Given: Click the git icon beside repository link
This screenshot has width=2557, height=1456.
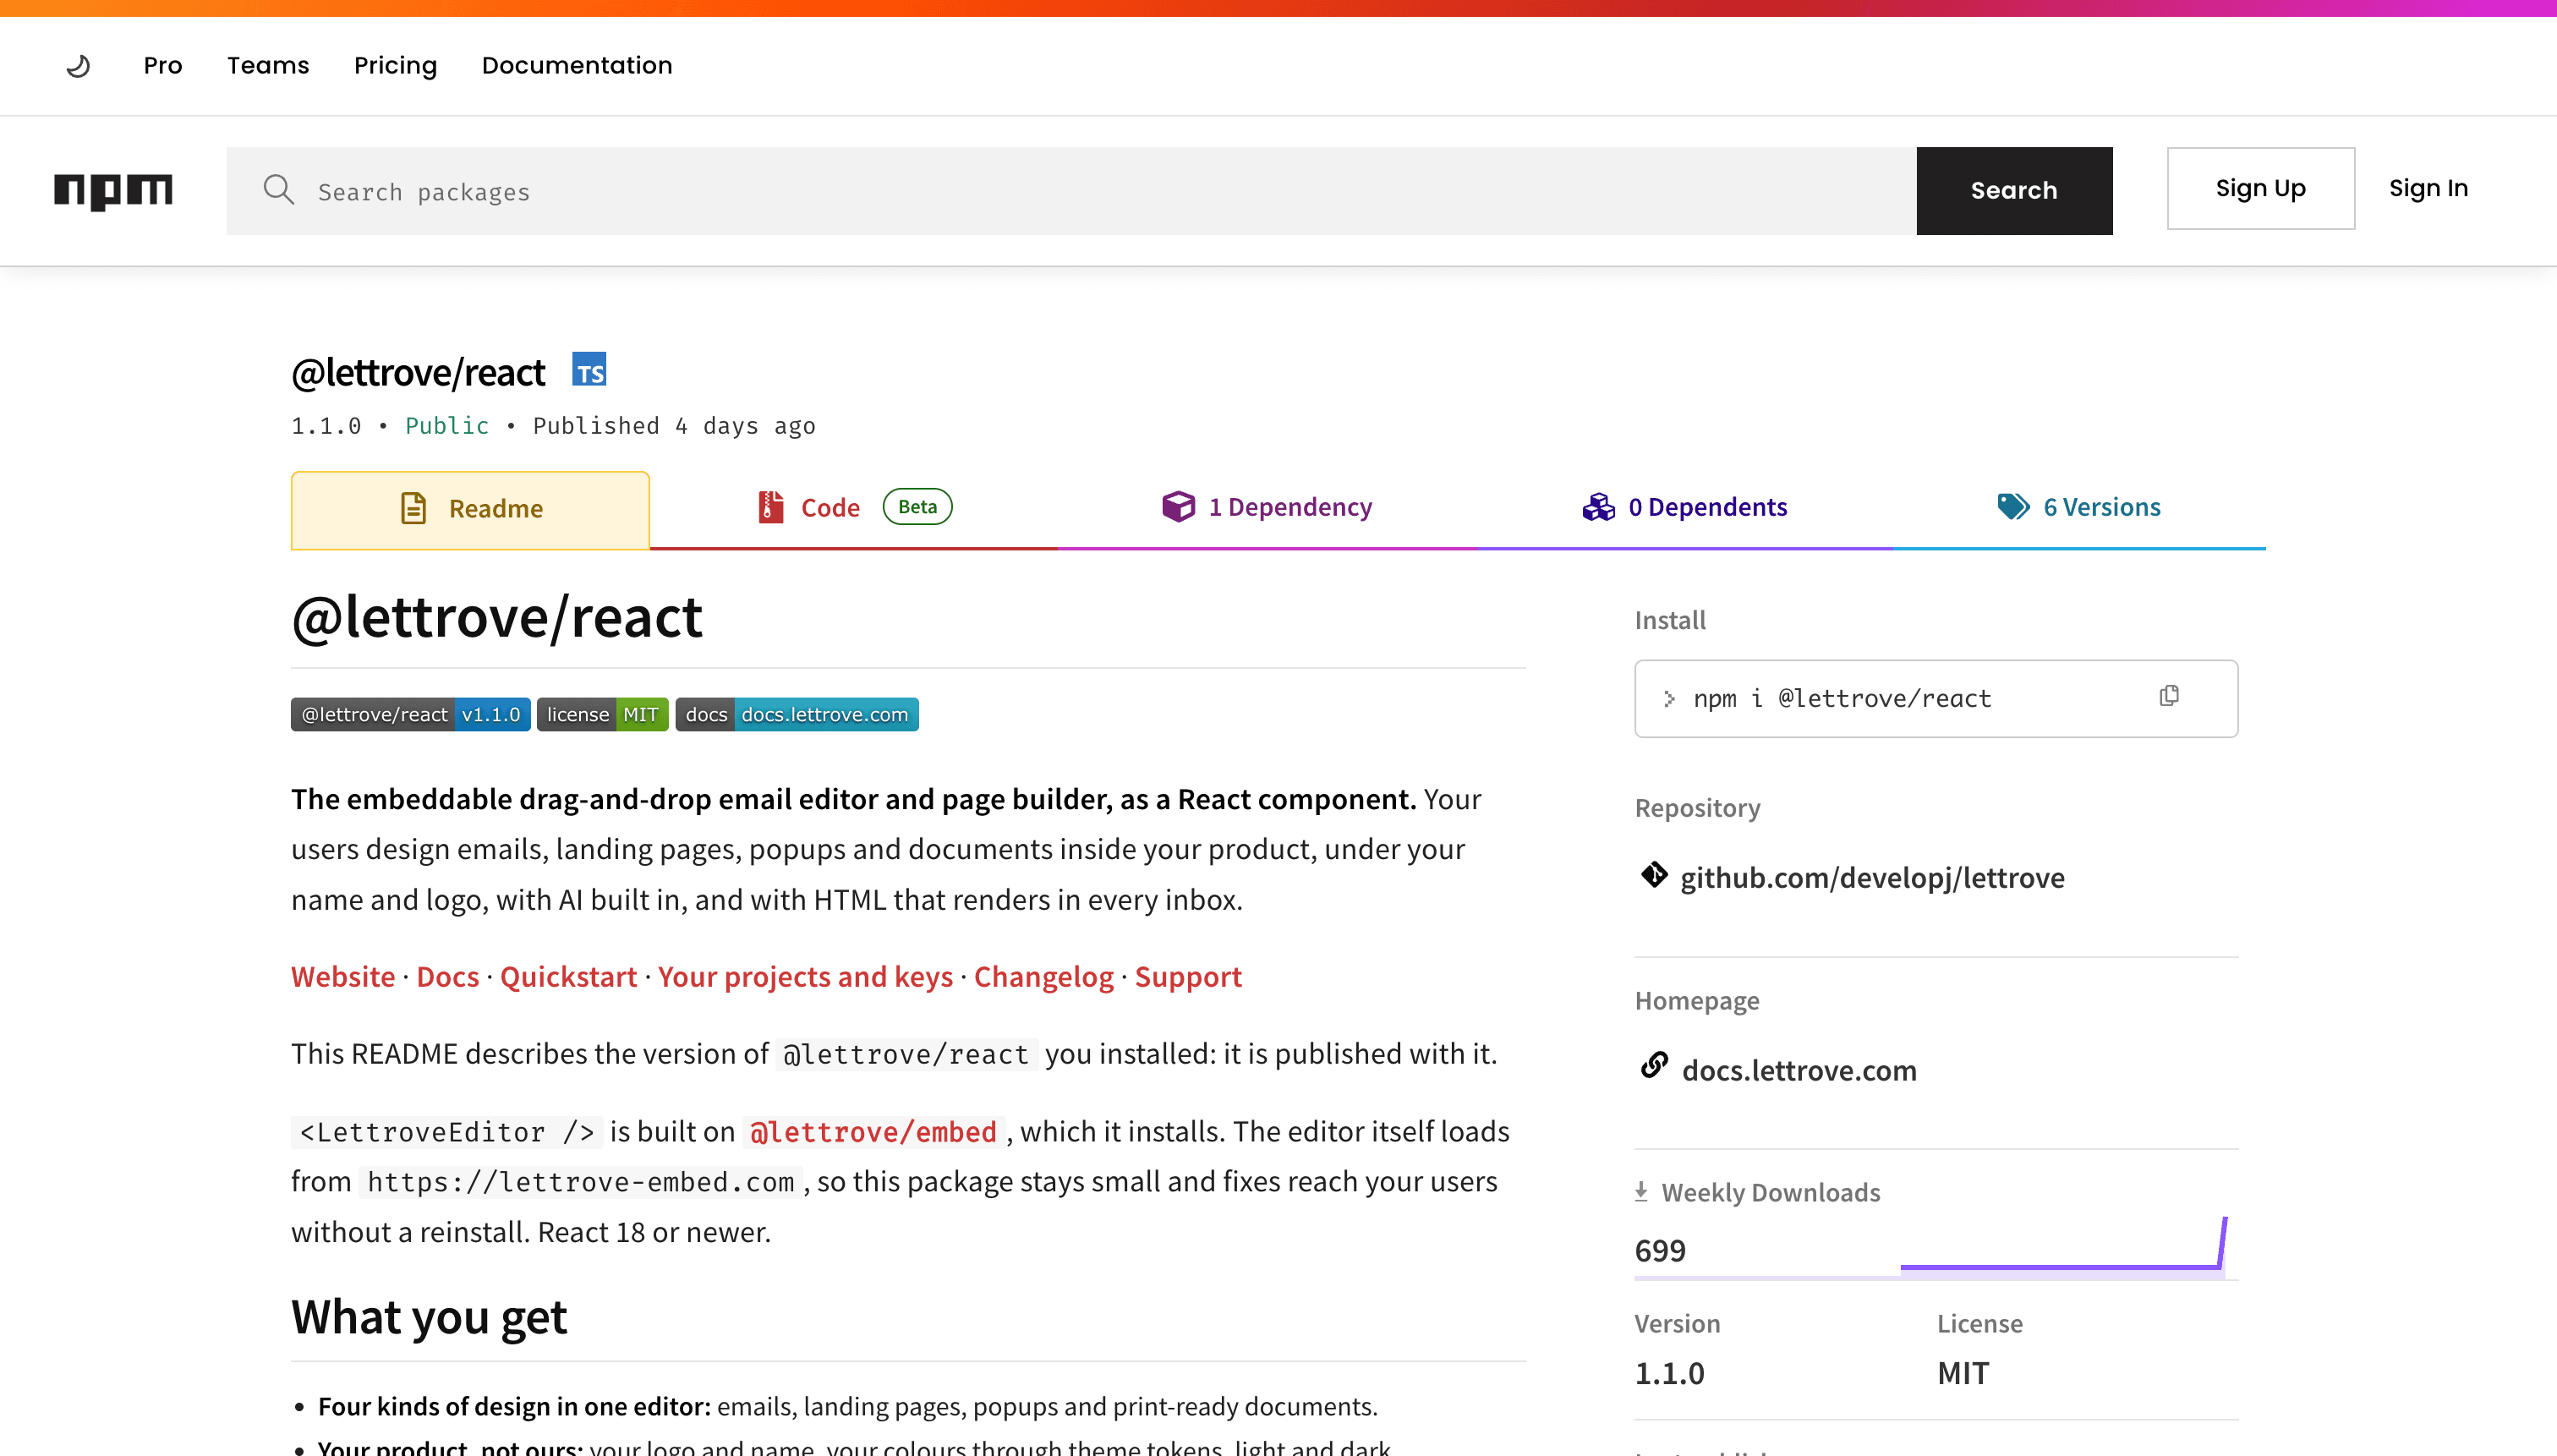Looking at the screenshot, I should tap(1654, 875).
